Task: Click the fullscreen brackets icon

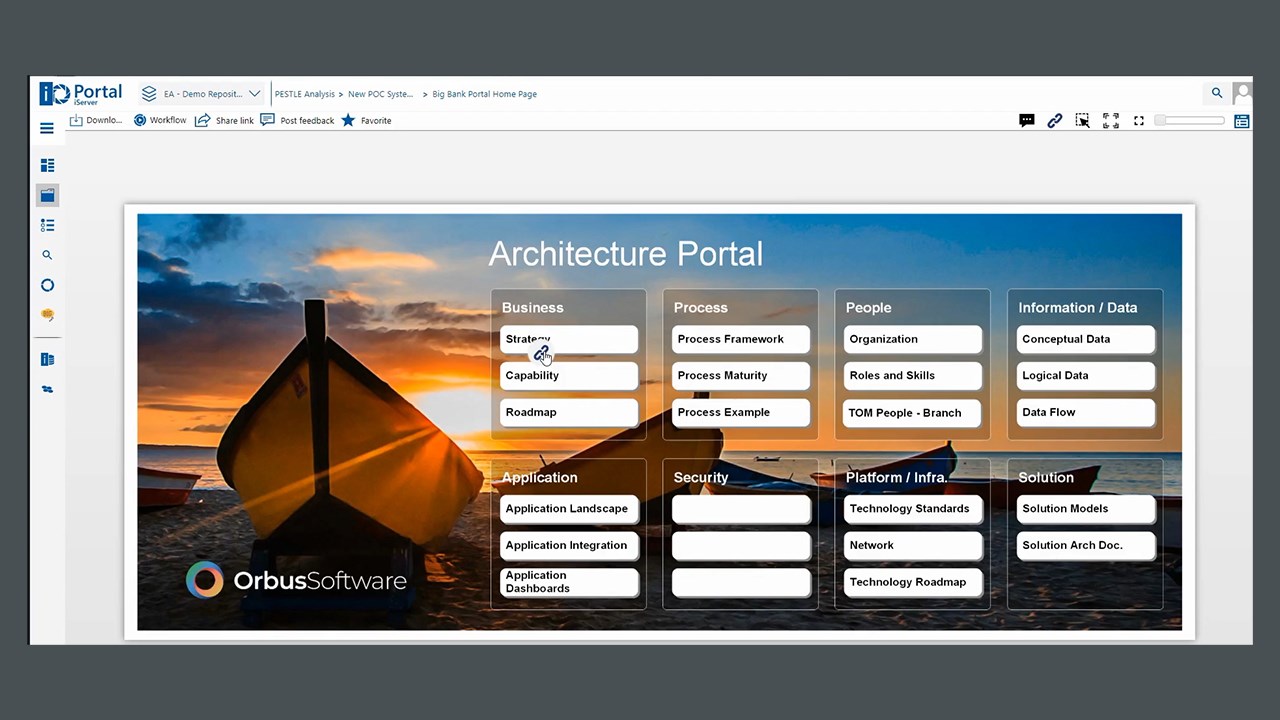Action: coord(1139,120)
